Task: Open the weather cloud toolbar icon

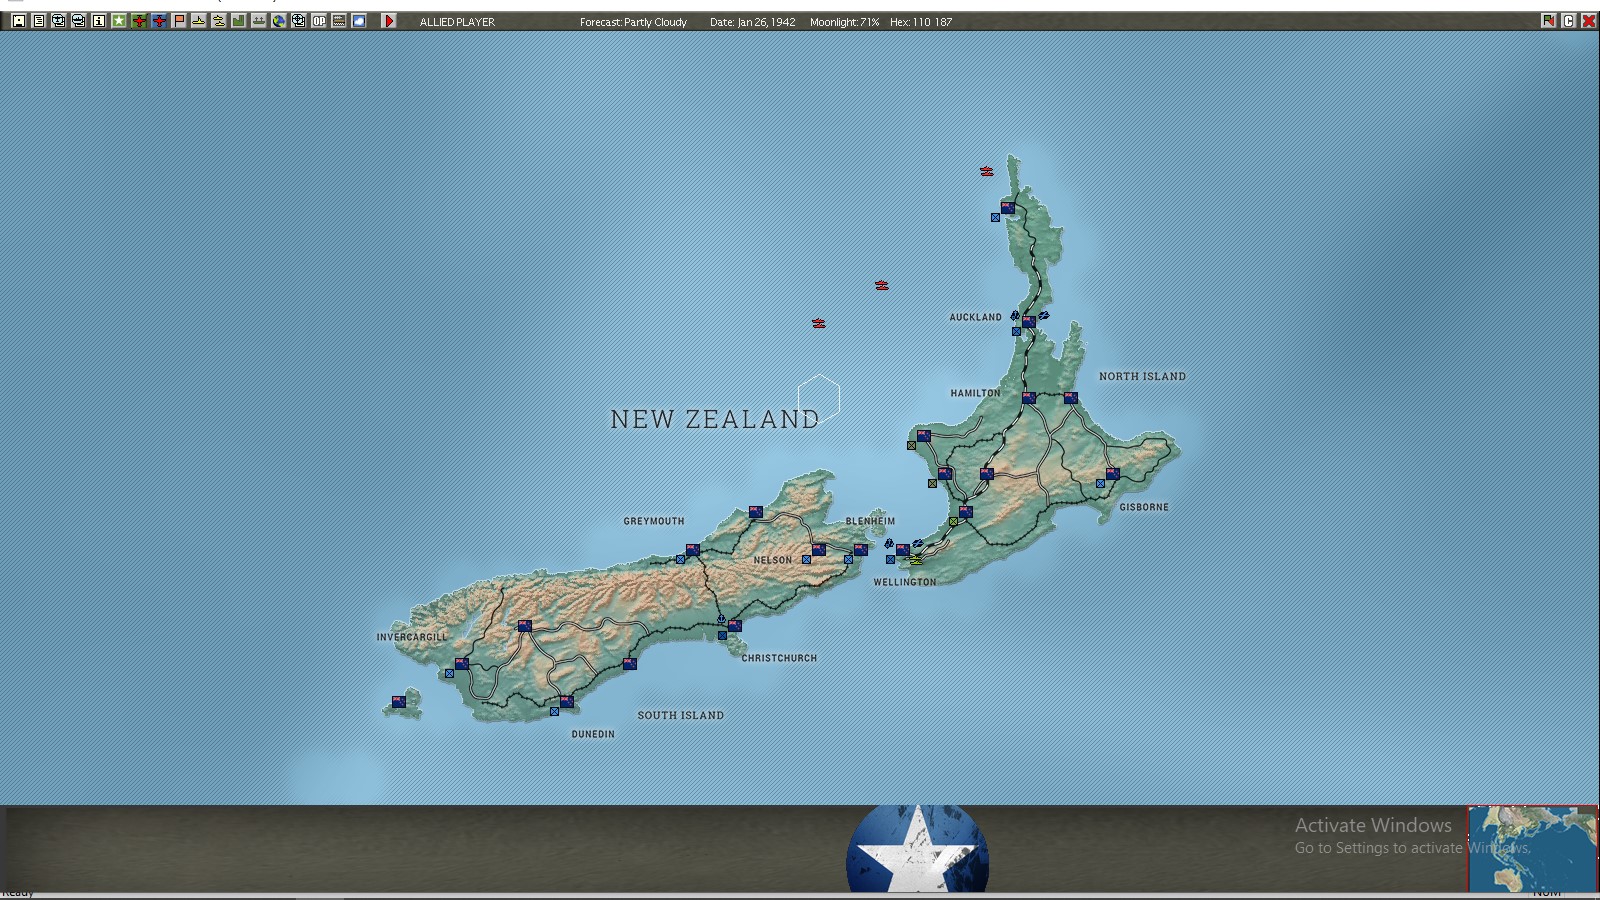Action: 359,21
